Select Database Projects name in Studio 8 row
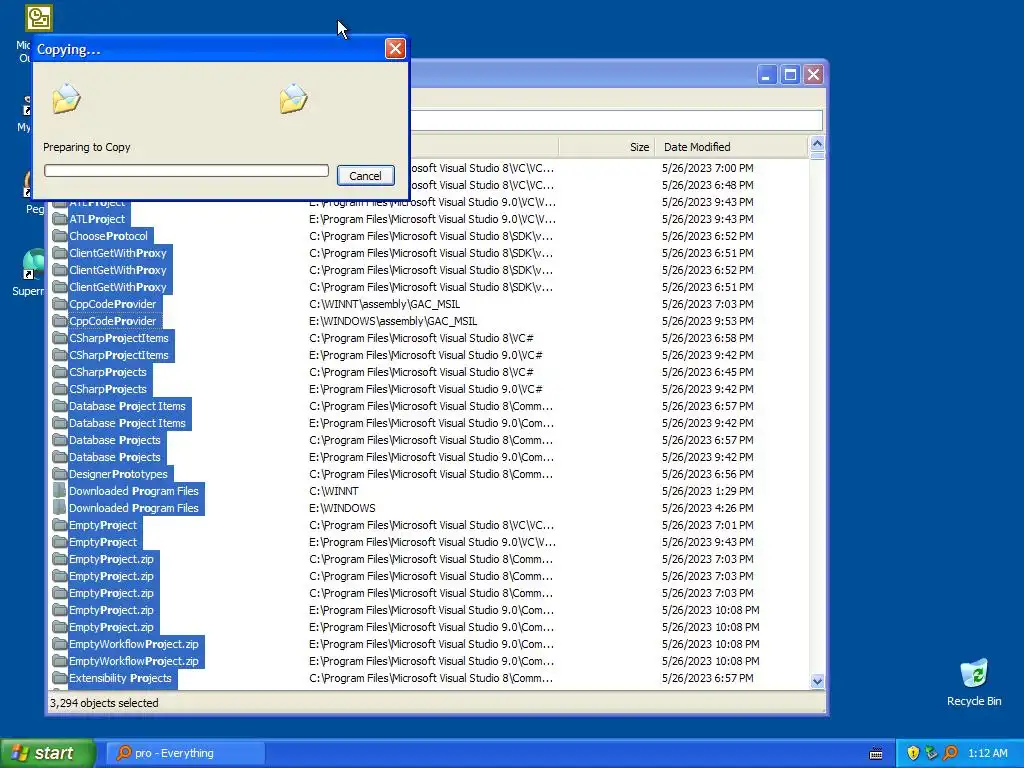1024x768 pixels. [115, 440]
